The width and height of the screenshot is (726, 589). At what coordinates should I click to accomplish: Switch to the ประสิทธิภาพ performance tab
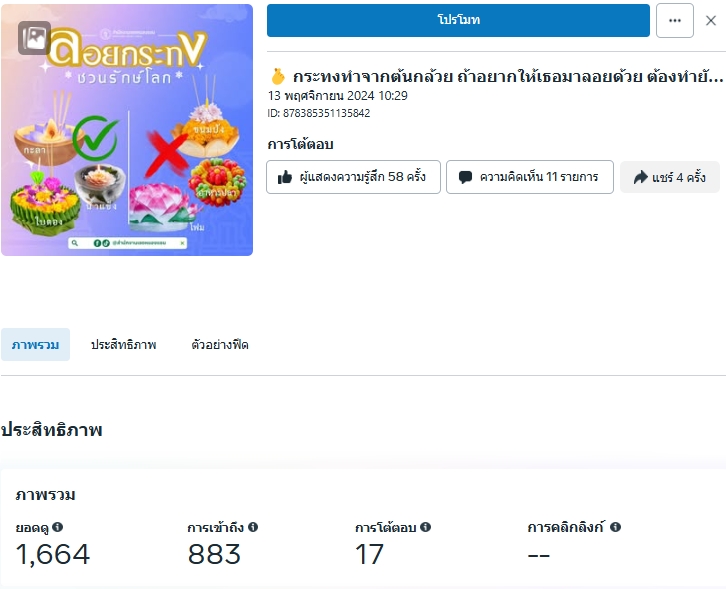[123, 345]
